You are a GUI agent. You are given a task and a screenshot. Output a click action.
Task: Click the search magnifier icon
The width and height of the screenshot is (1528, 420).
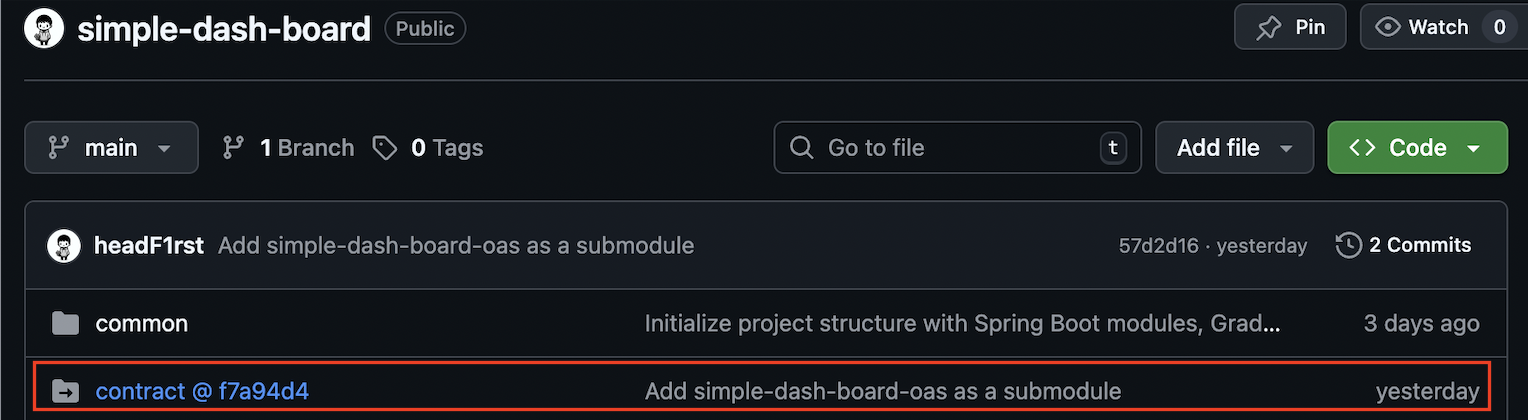pyautogui.click(x=801, y=148)
